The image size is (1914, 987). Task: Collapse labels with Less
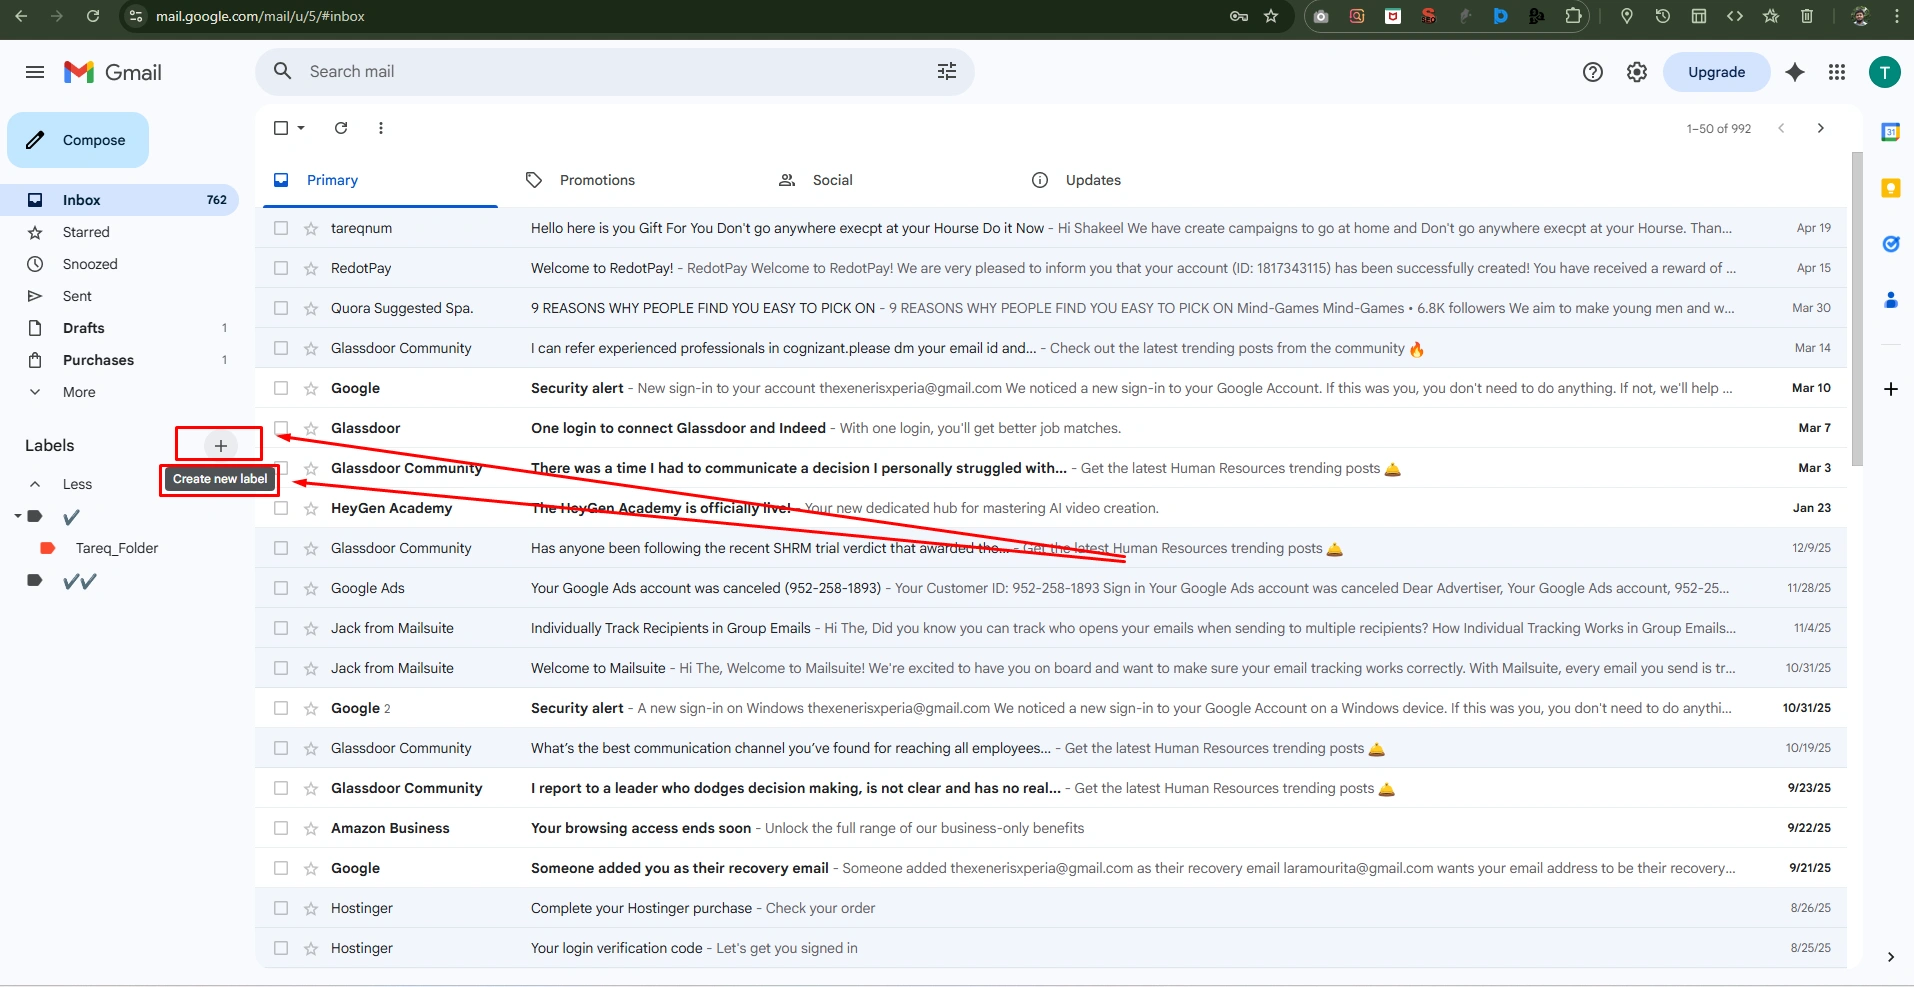pyautogui.click(x=77, y=484)
